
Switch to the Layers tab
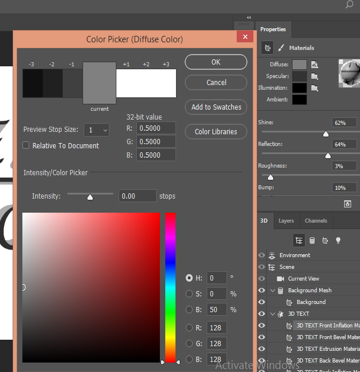(286, 221)
